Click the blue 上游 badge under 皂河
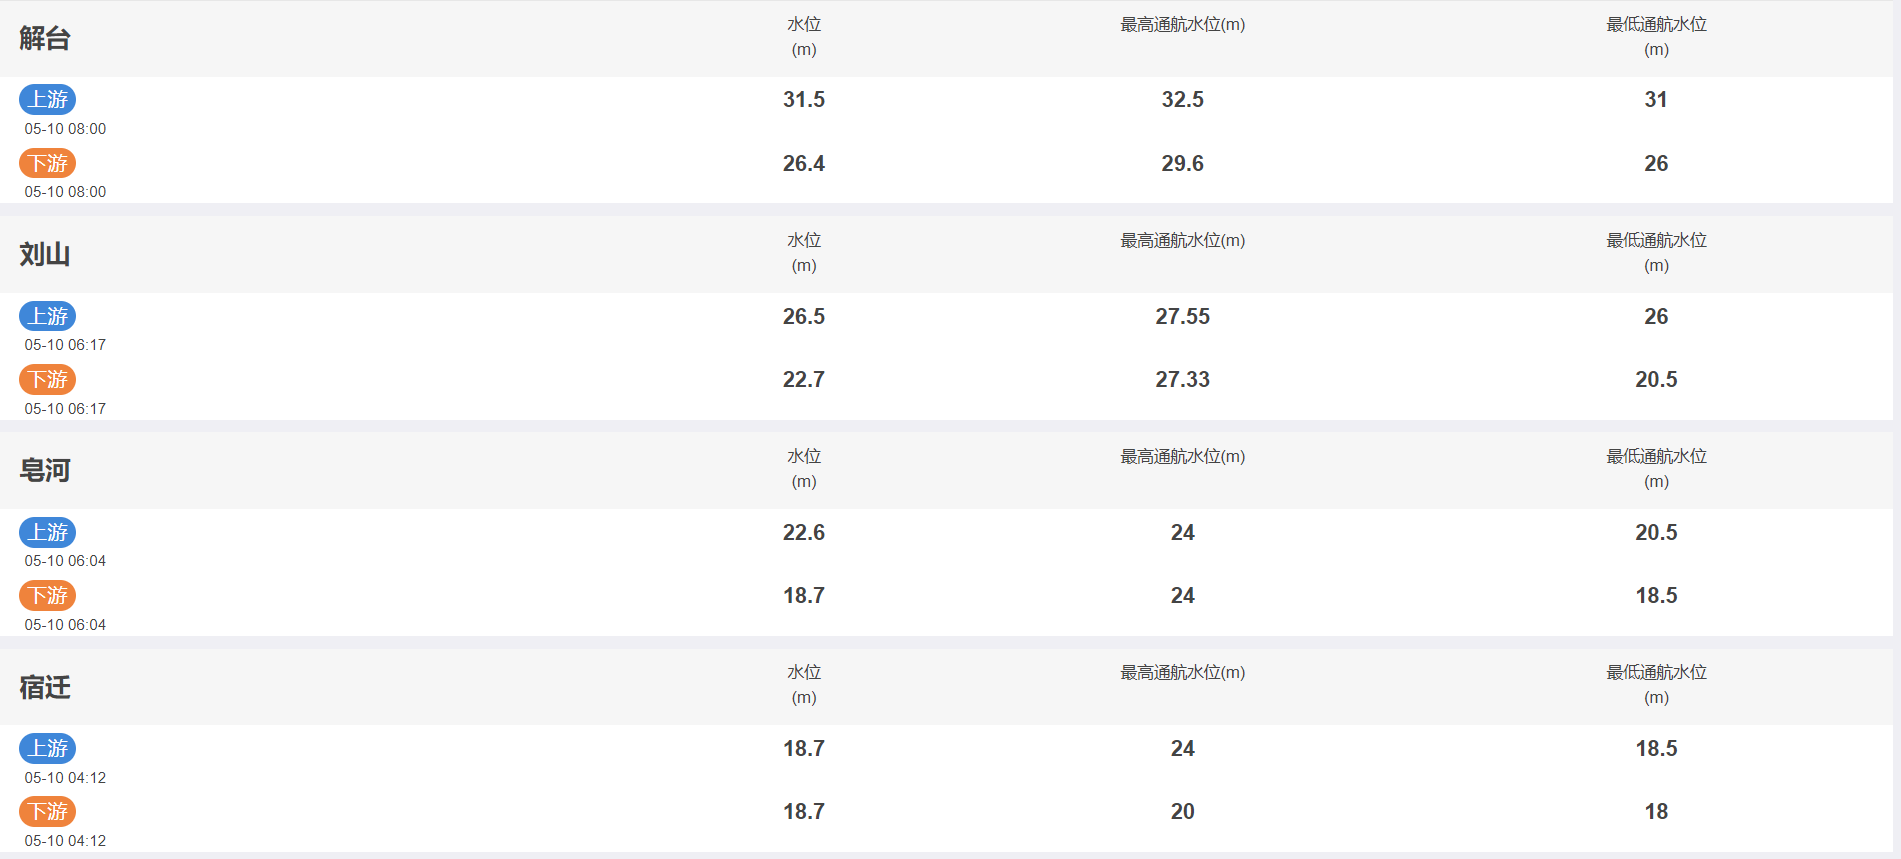The width and height of the screenshot is (1901, 859). [x=47, y=532]
